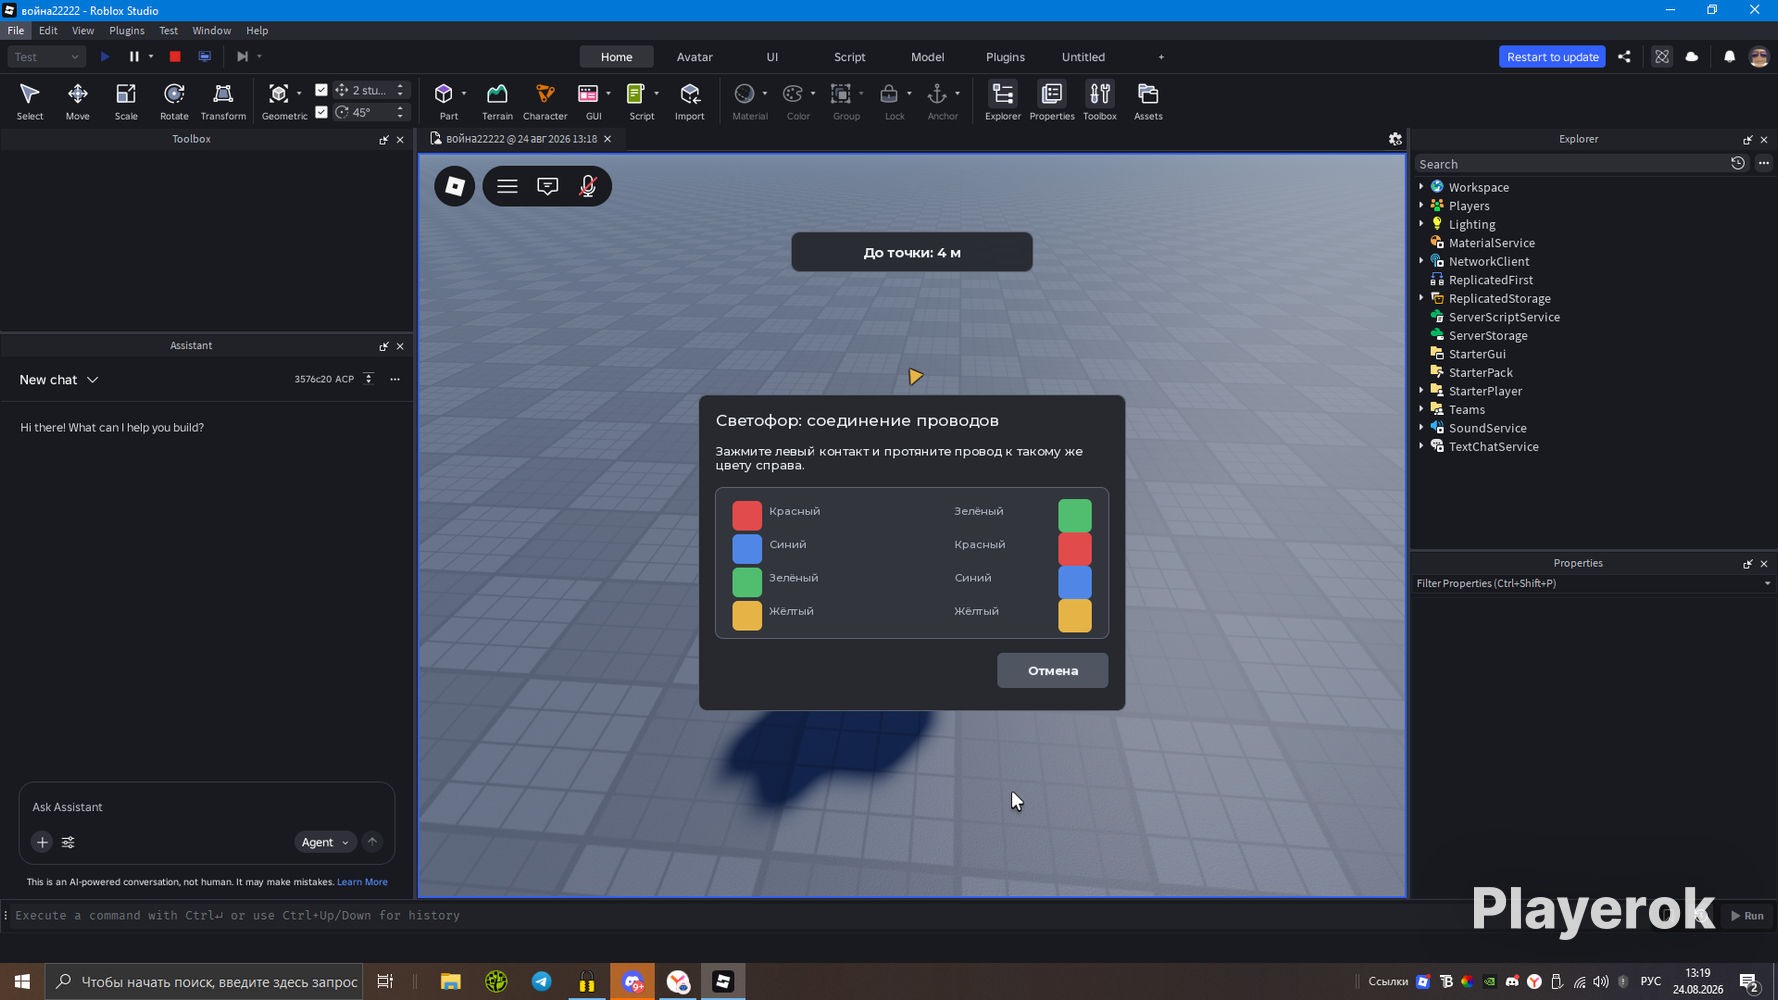Screen dimensions: 1778x1000
Task: Expand the StarterPlayer node
Action: click(1421, 390)
